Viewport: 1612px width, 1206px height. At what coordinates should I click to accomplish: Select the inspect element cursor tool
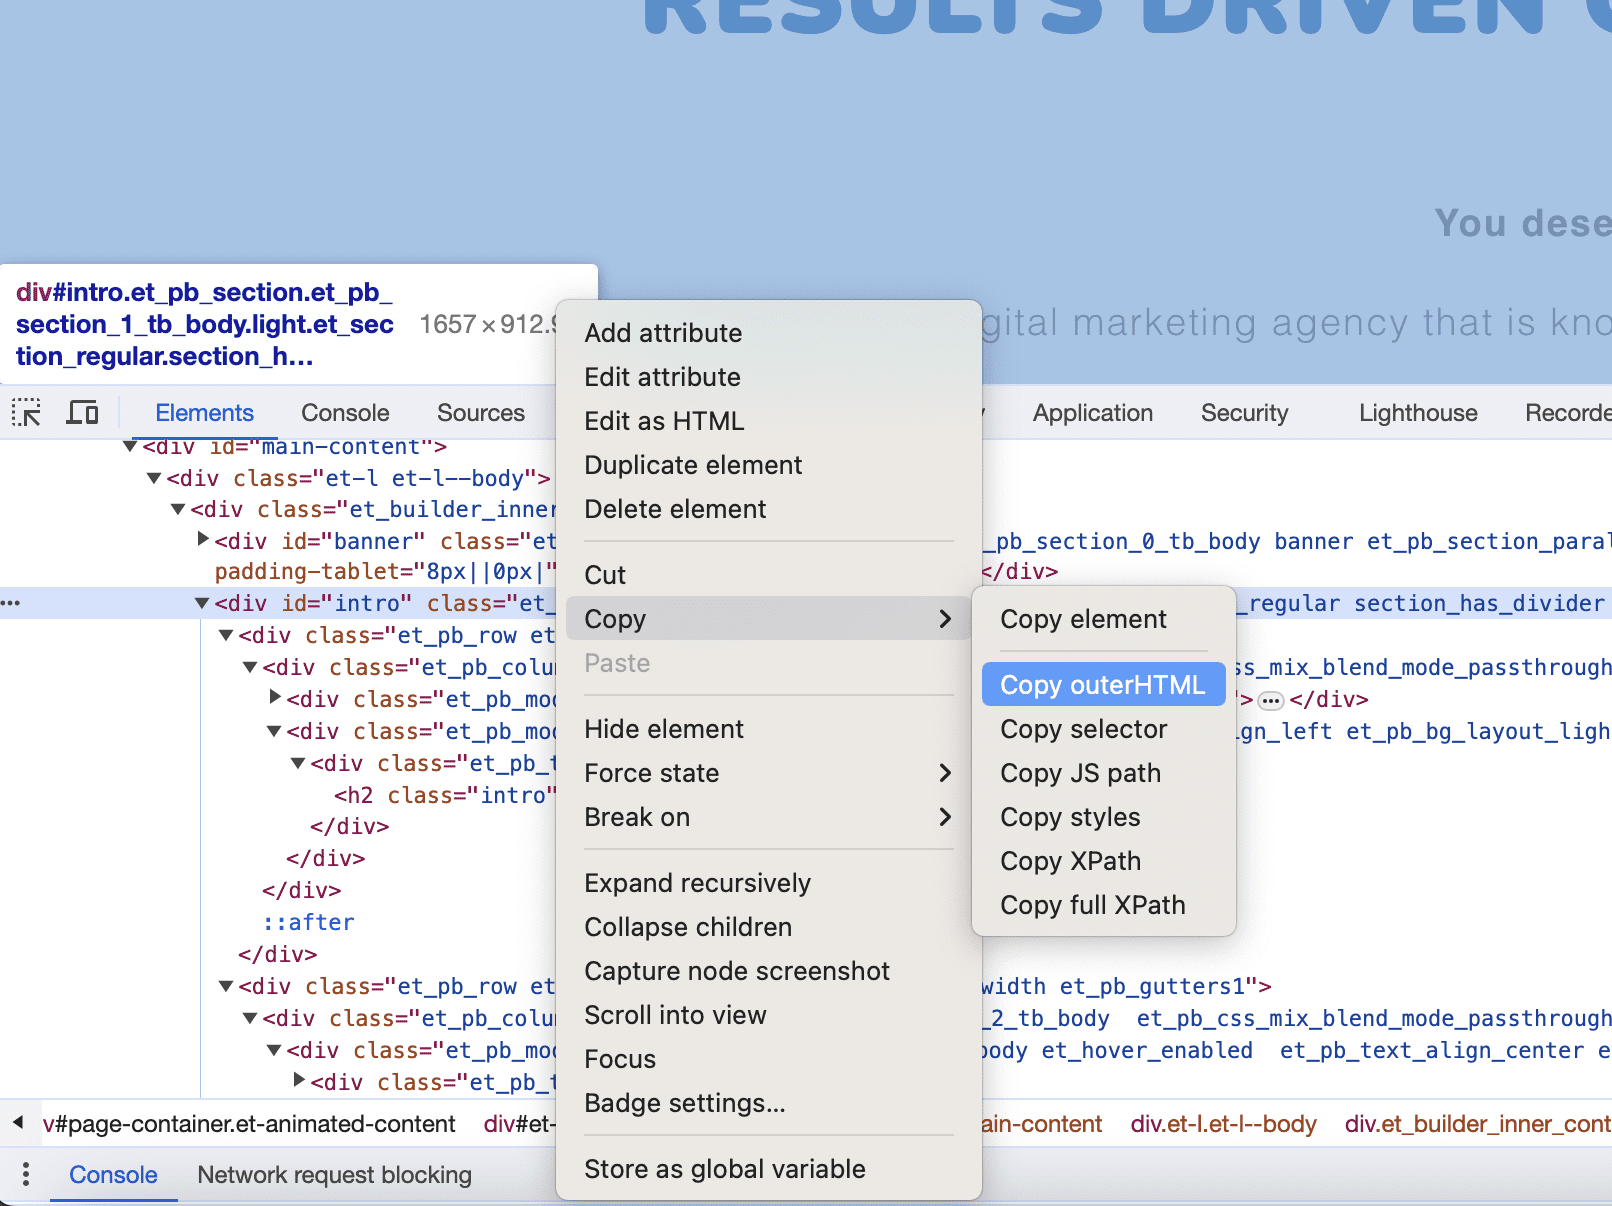click(x=26, y=412)
